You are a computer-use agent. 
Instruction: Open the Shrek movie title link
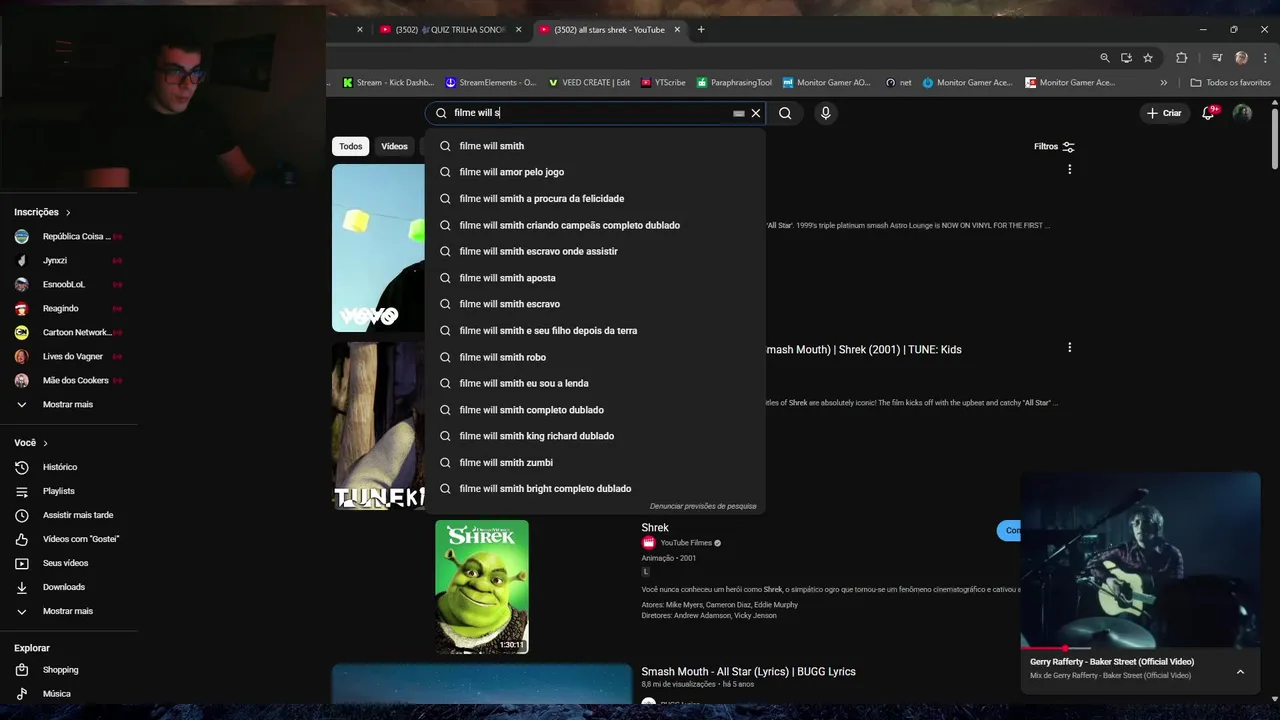(655, 528)
